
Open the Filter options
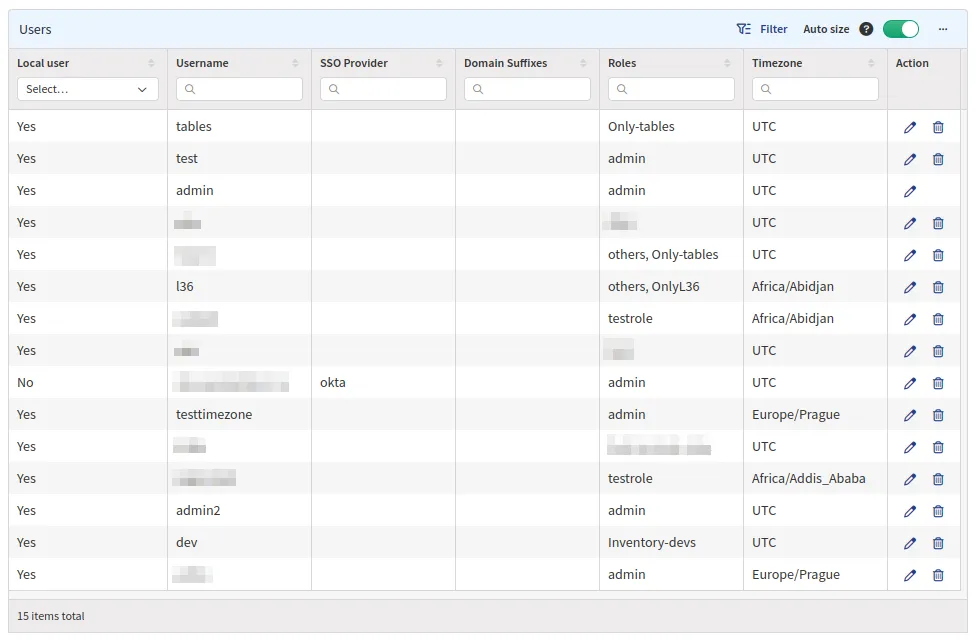point(761,29)
